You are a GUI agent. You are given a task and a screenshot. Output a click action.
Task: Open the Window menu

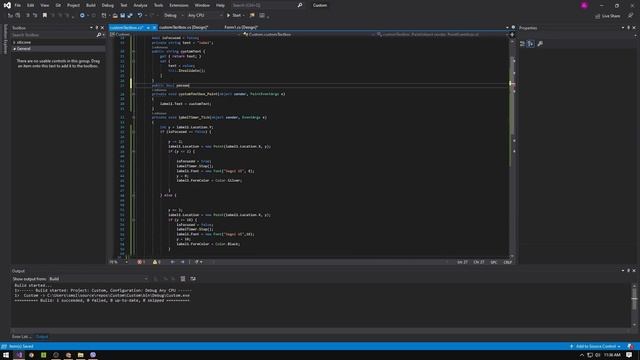point(202,5)
